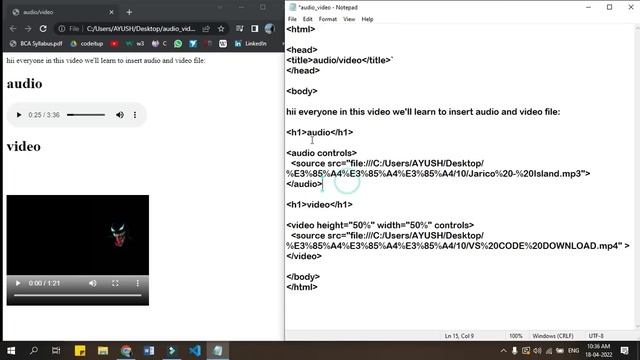Screen dimensions: 640x360
Task: Mute the audio player volume
Action: coord(120,115)
